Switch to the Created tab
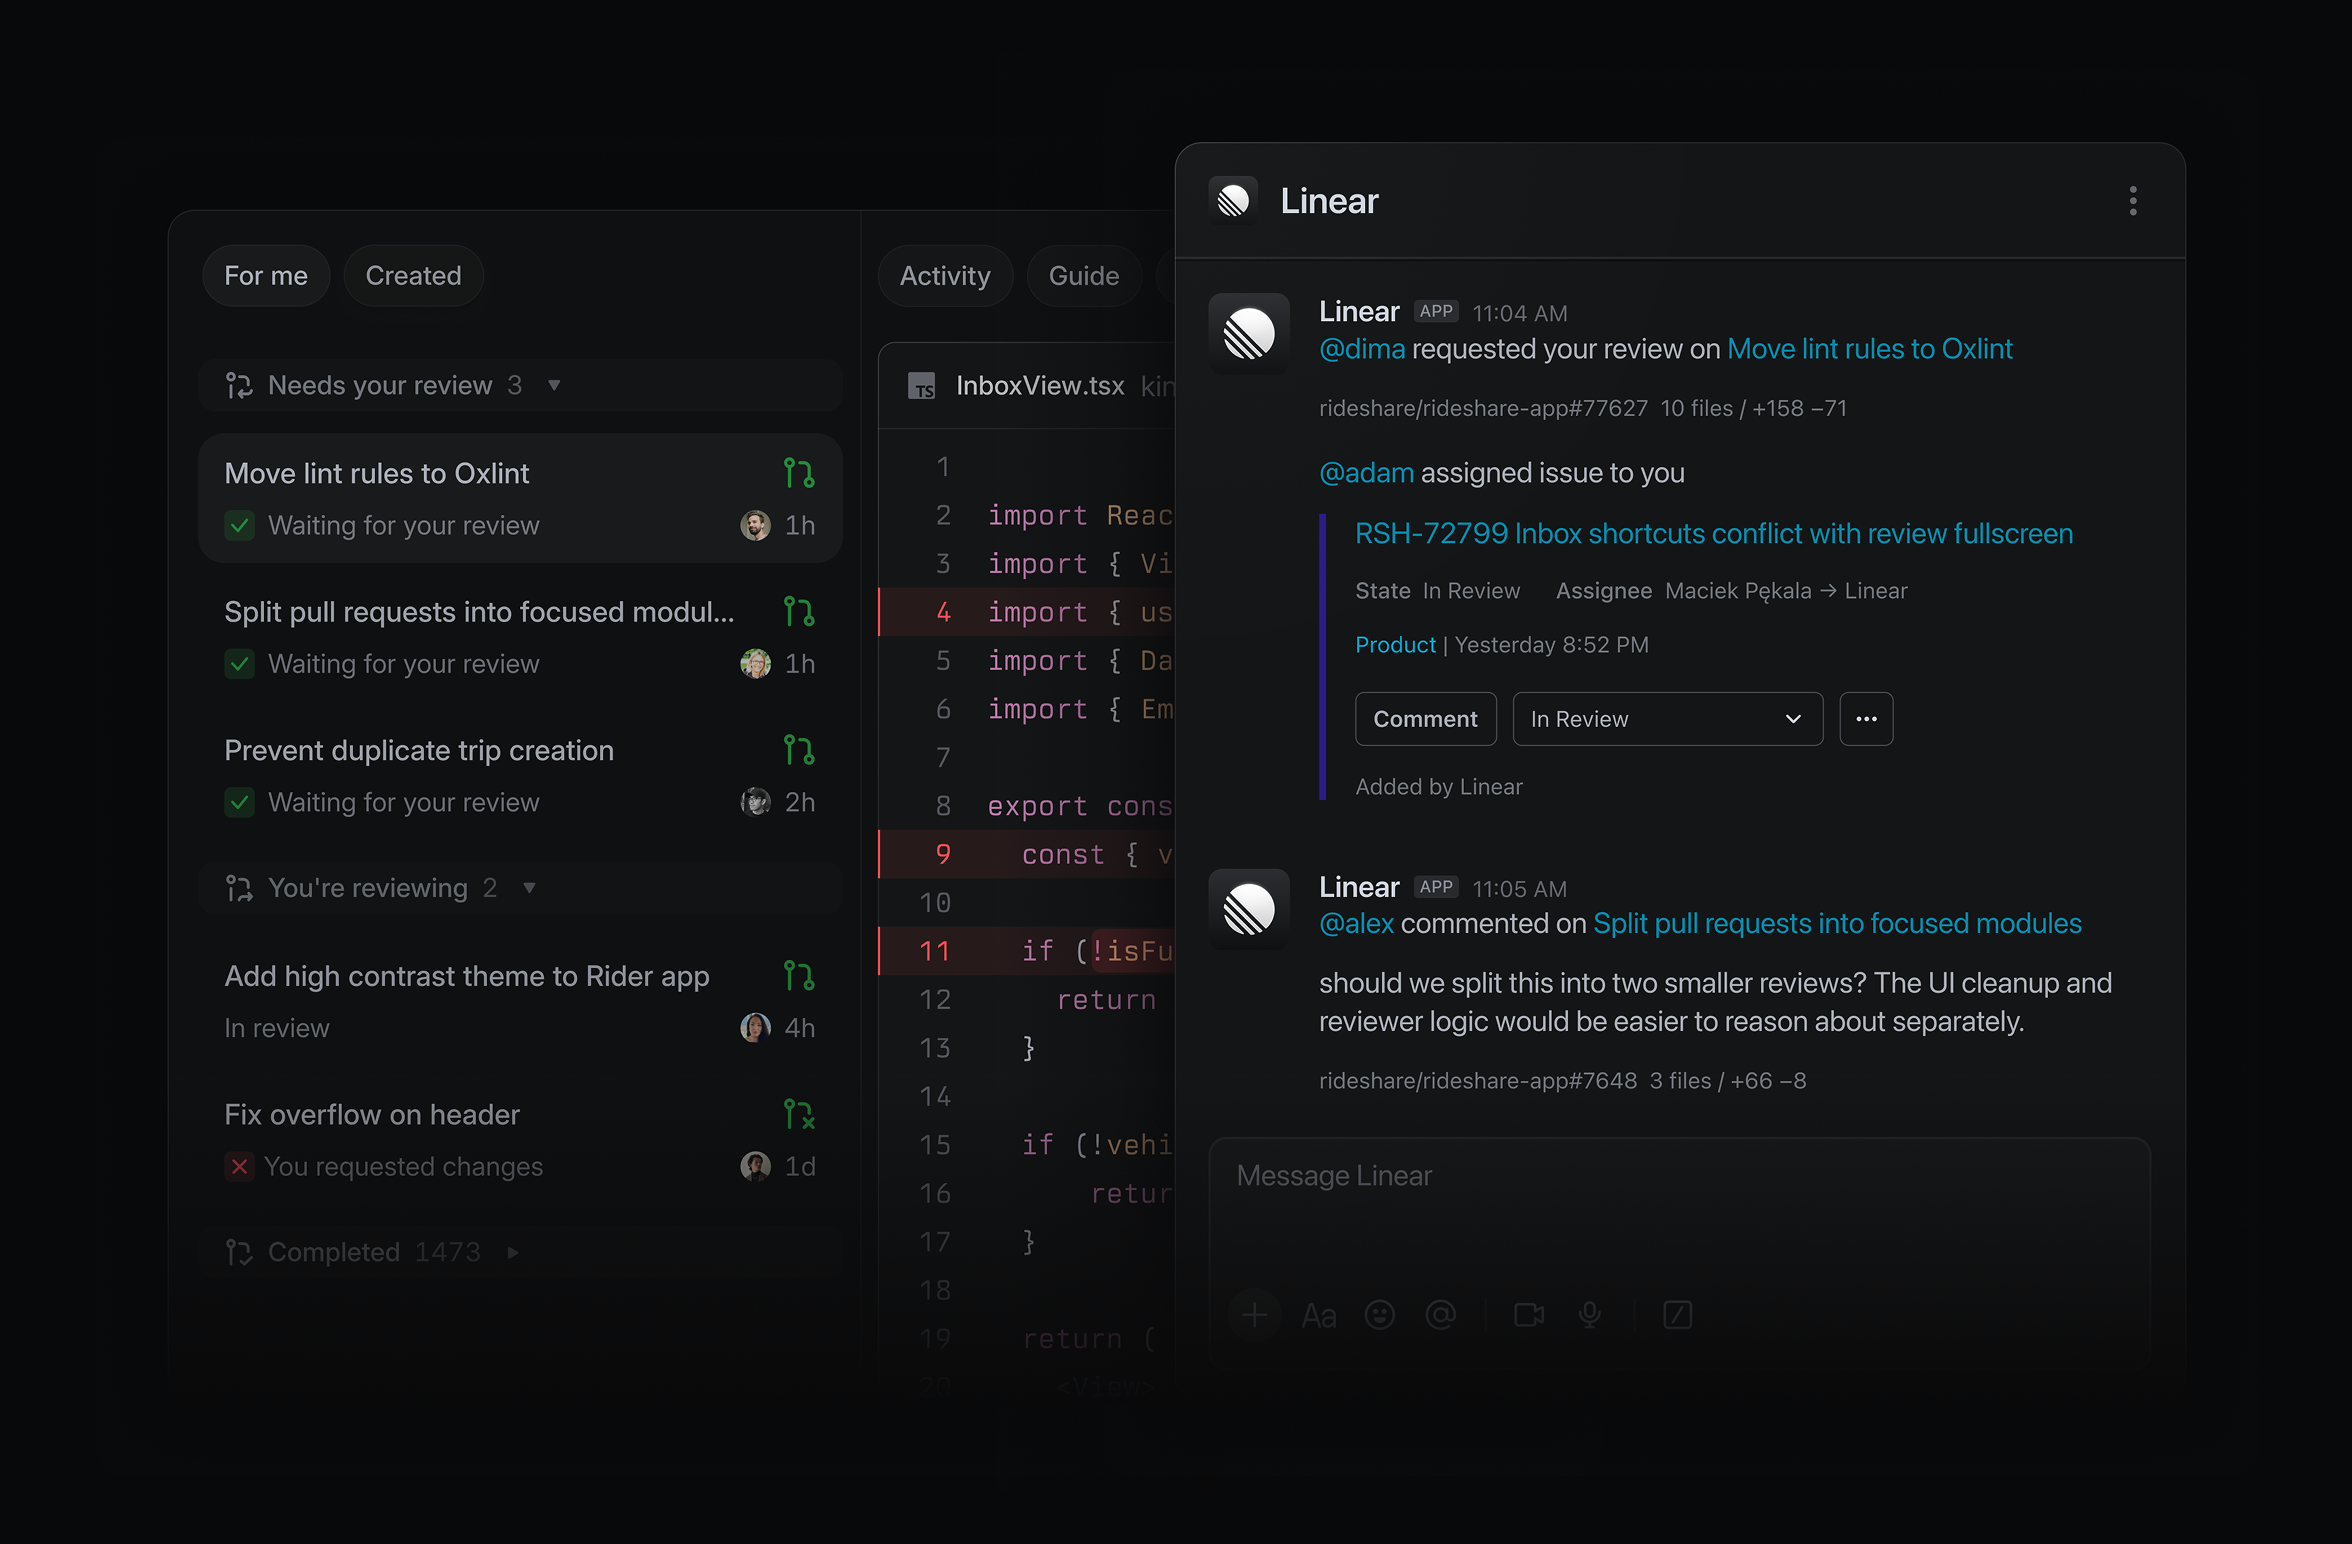 [x=414, y=276]
